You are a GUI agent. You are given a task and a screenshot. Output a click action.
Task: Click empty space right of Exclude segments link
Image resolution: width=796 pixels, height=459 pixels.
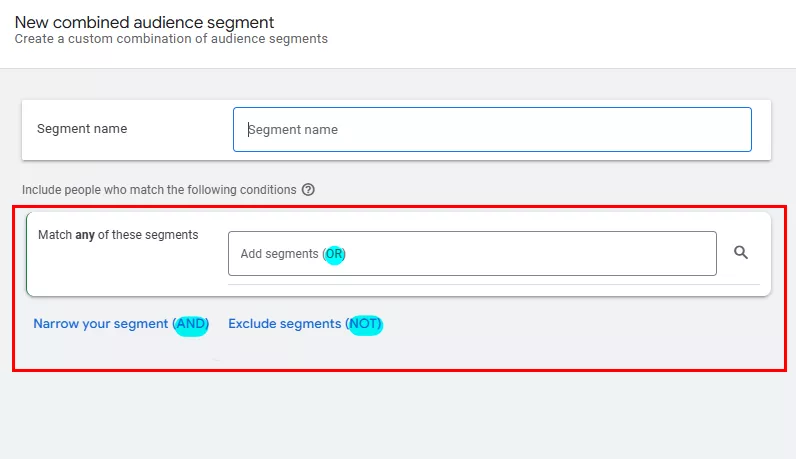[x=560, y=324]
